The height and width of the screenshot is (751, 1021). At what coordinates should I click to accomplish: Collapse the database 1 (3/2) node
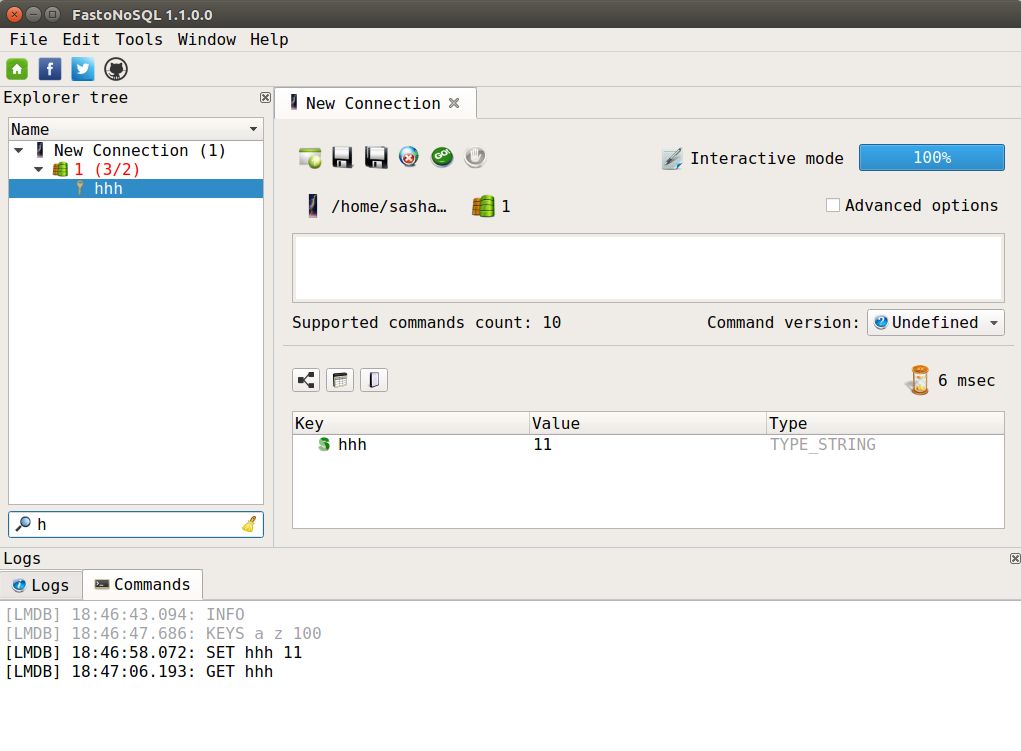point(38,169)
